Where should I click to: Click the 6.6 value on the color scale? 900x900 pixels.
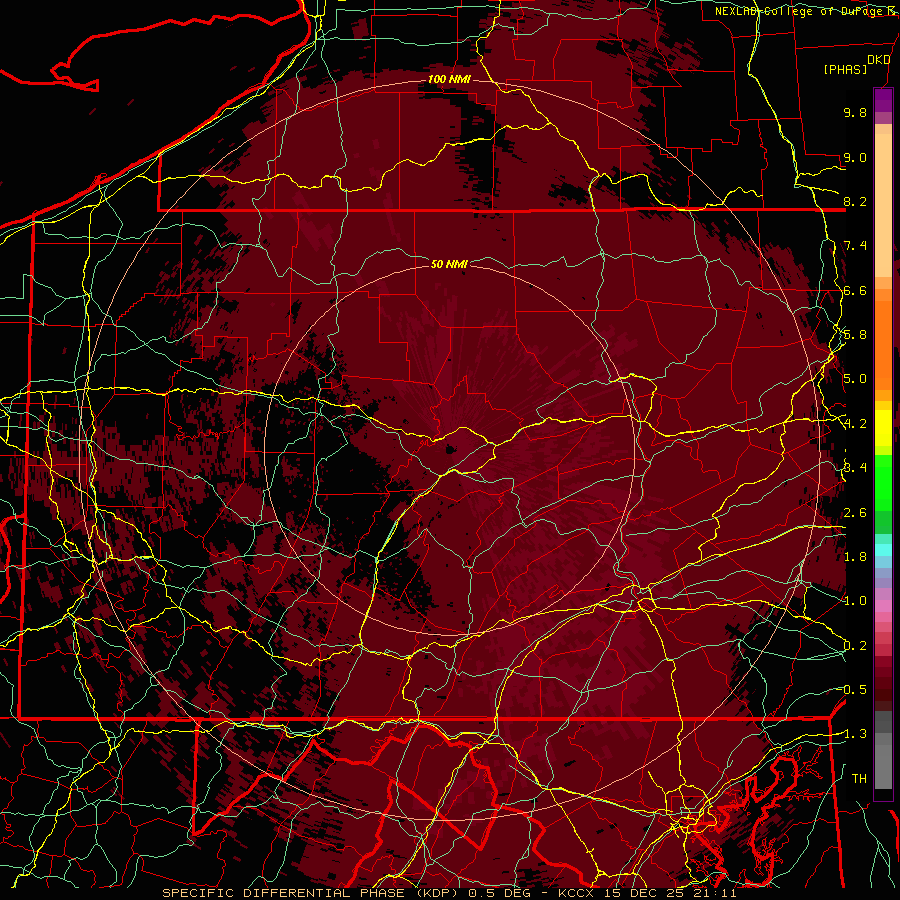tap(855, 290)
